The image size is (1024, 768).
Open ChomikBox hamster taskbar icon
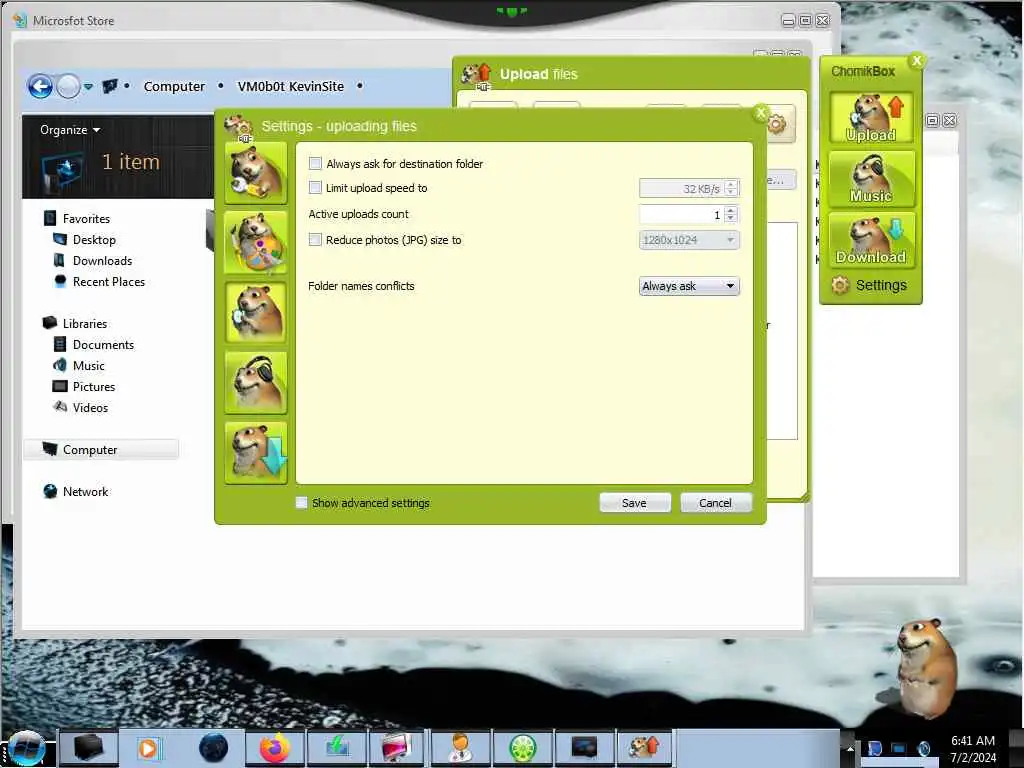[x=644, y=748]
